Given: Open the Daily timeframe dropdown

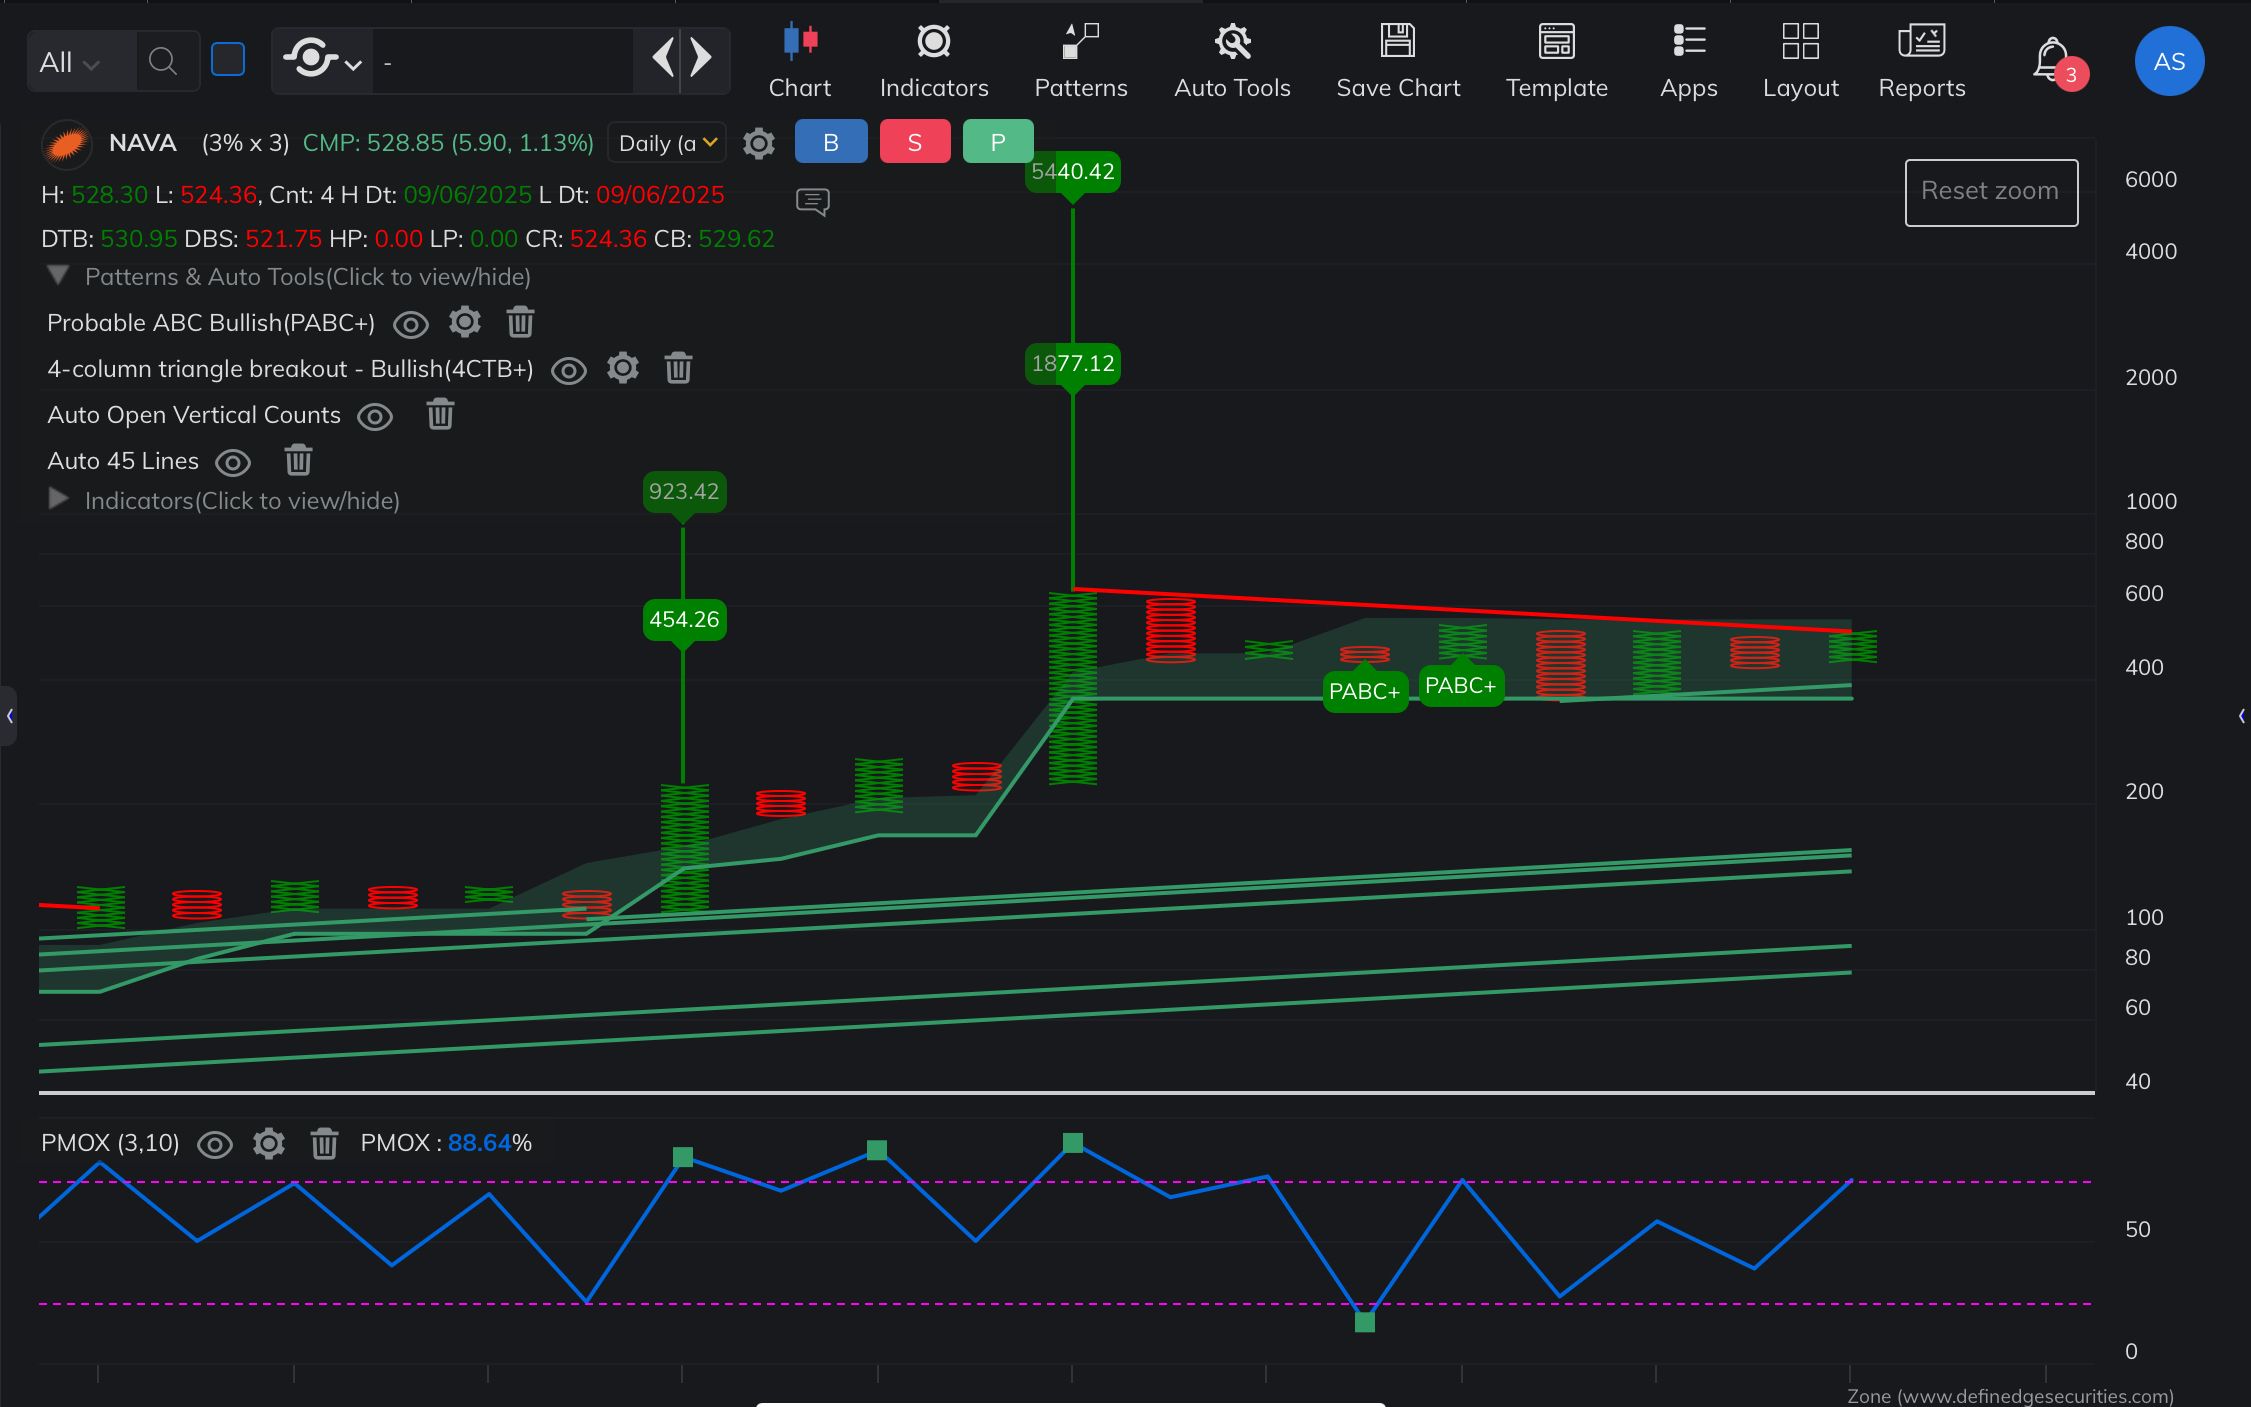Looking at the screenshot, I should (x=667, y=143).
